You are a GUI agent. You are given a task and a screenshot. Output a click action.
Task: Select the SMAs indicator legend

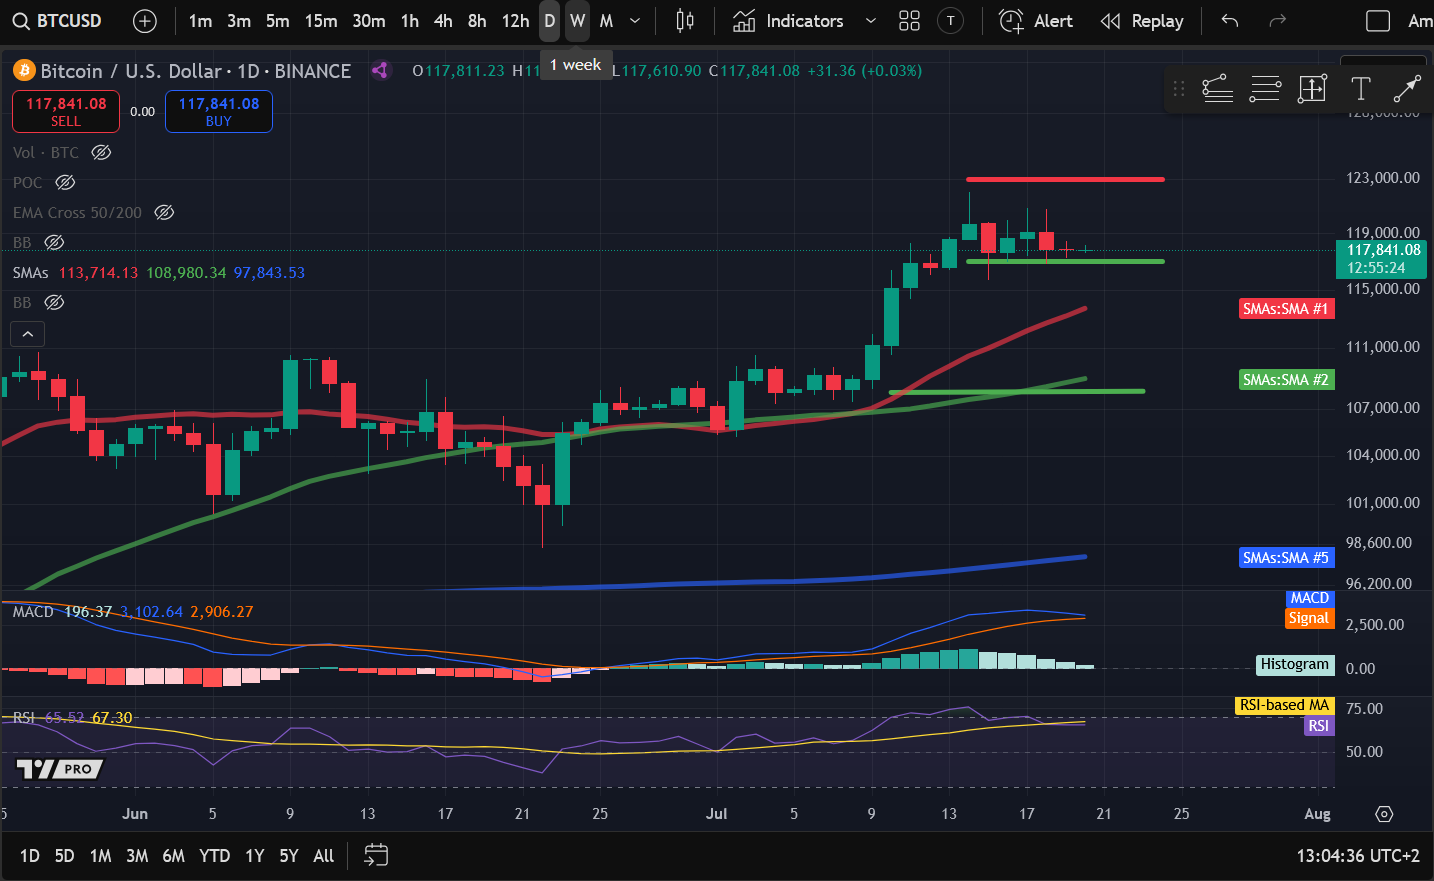pos(31,272)
